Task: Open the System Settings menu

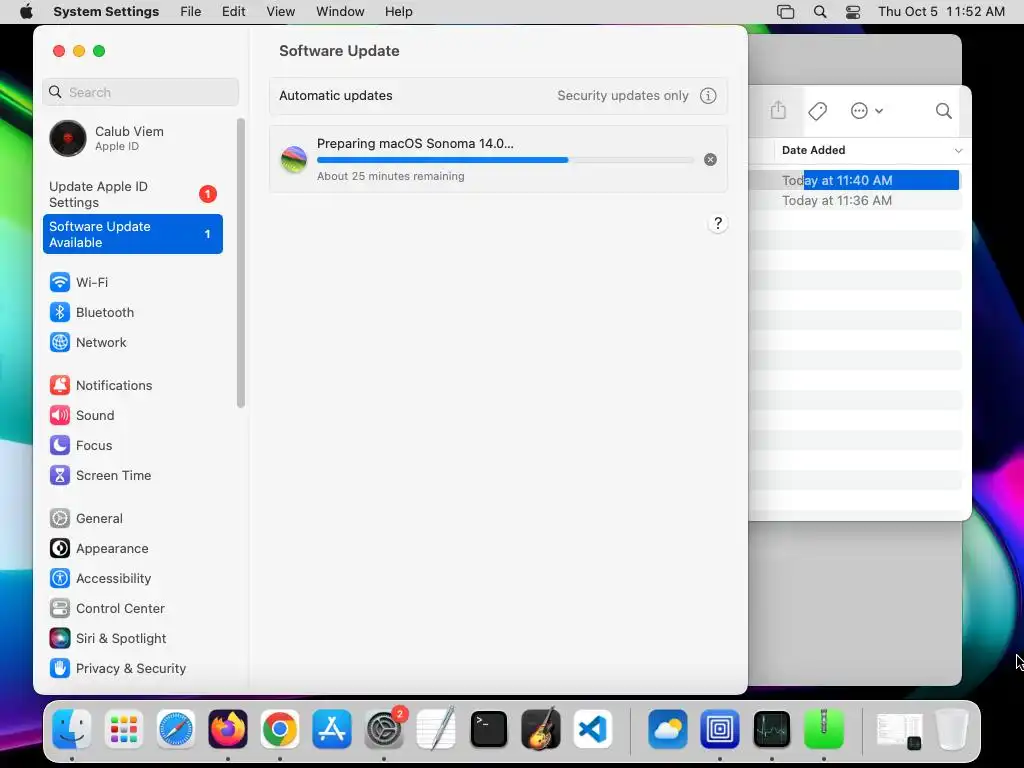Action: 106,12
